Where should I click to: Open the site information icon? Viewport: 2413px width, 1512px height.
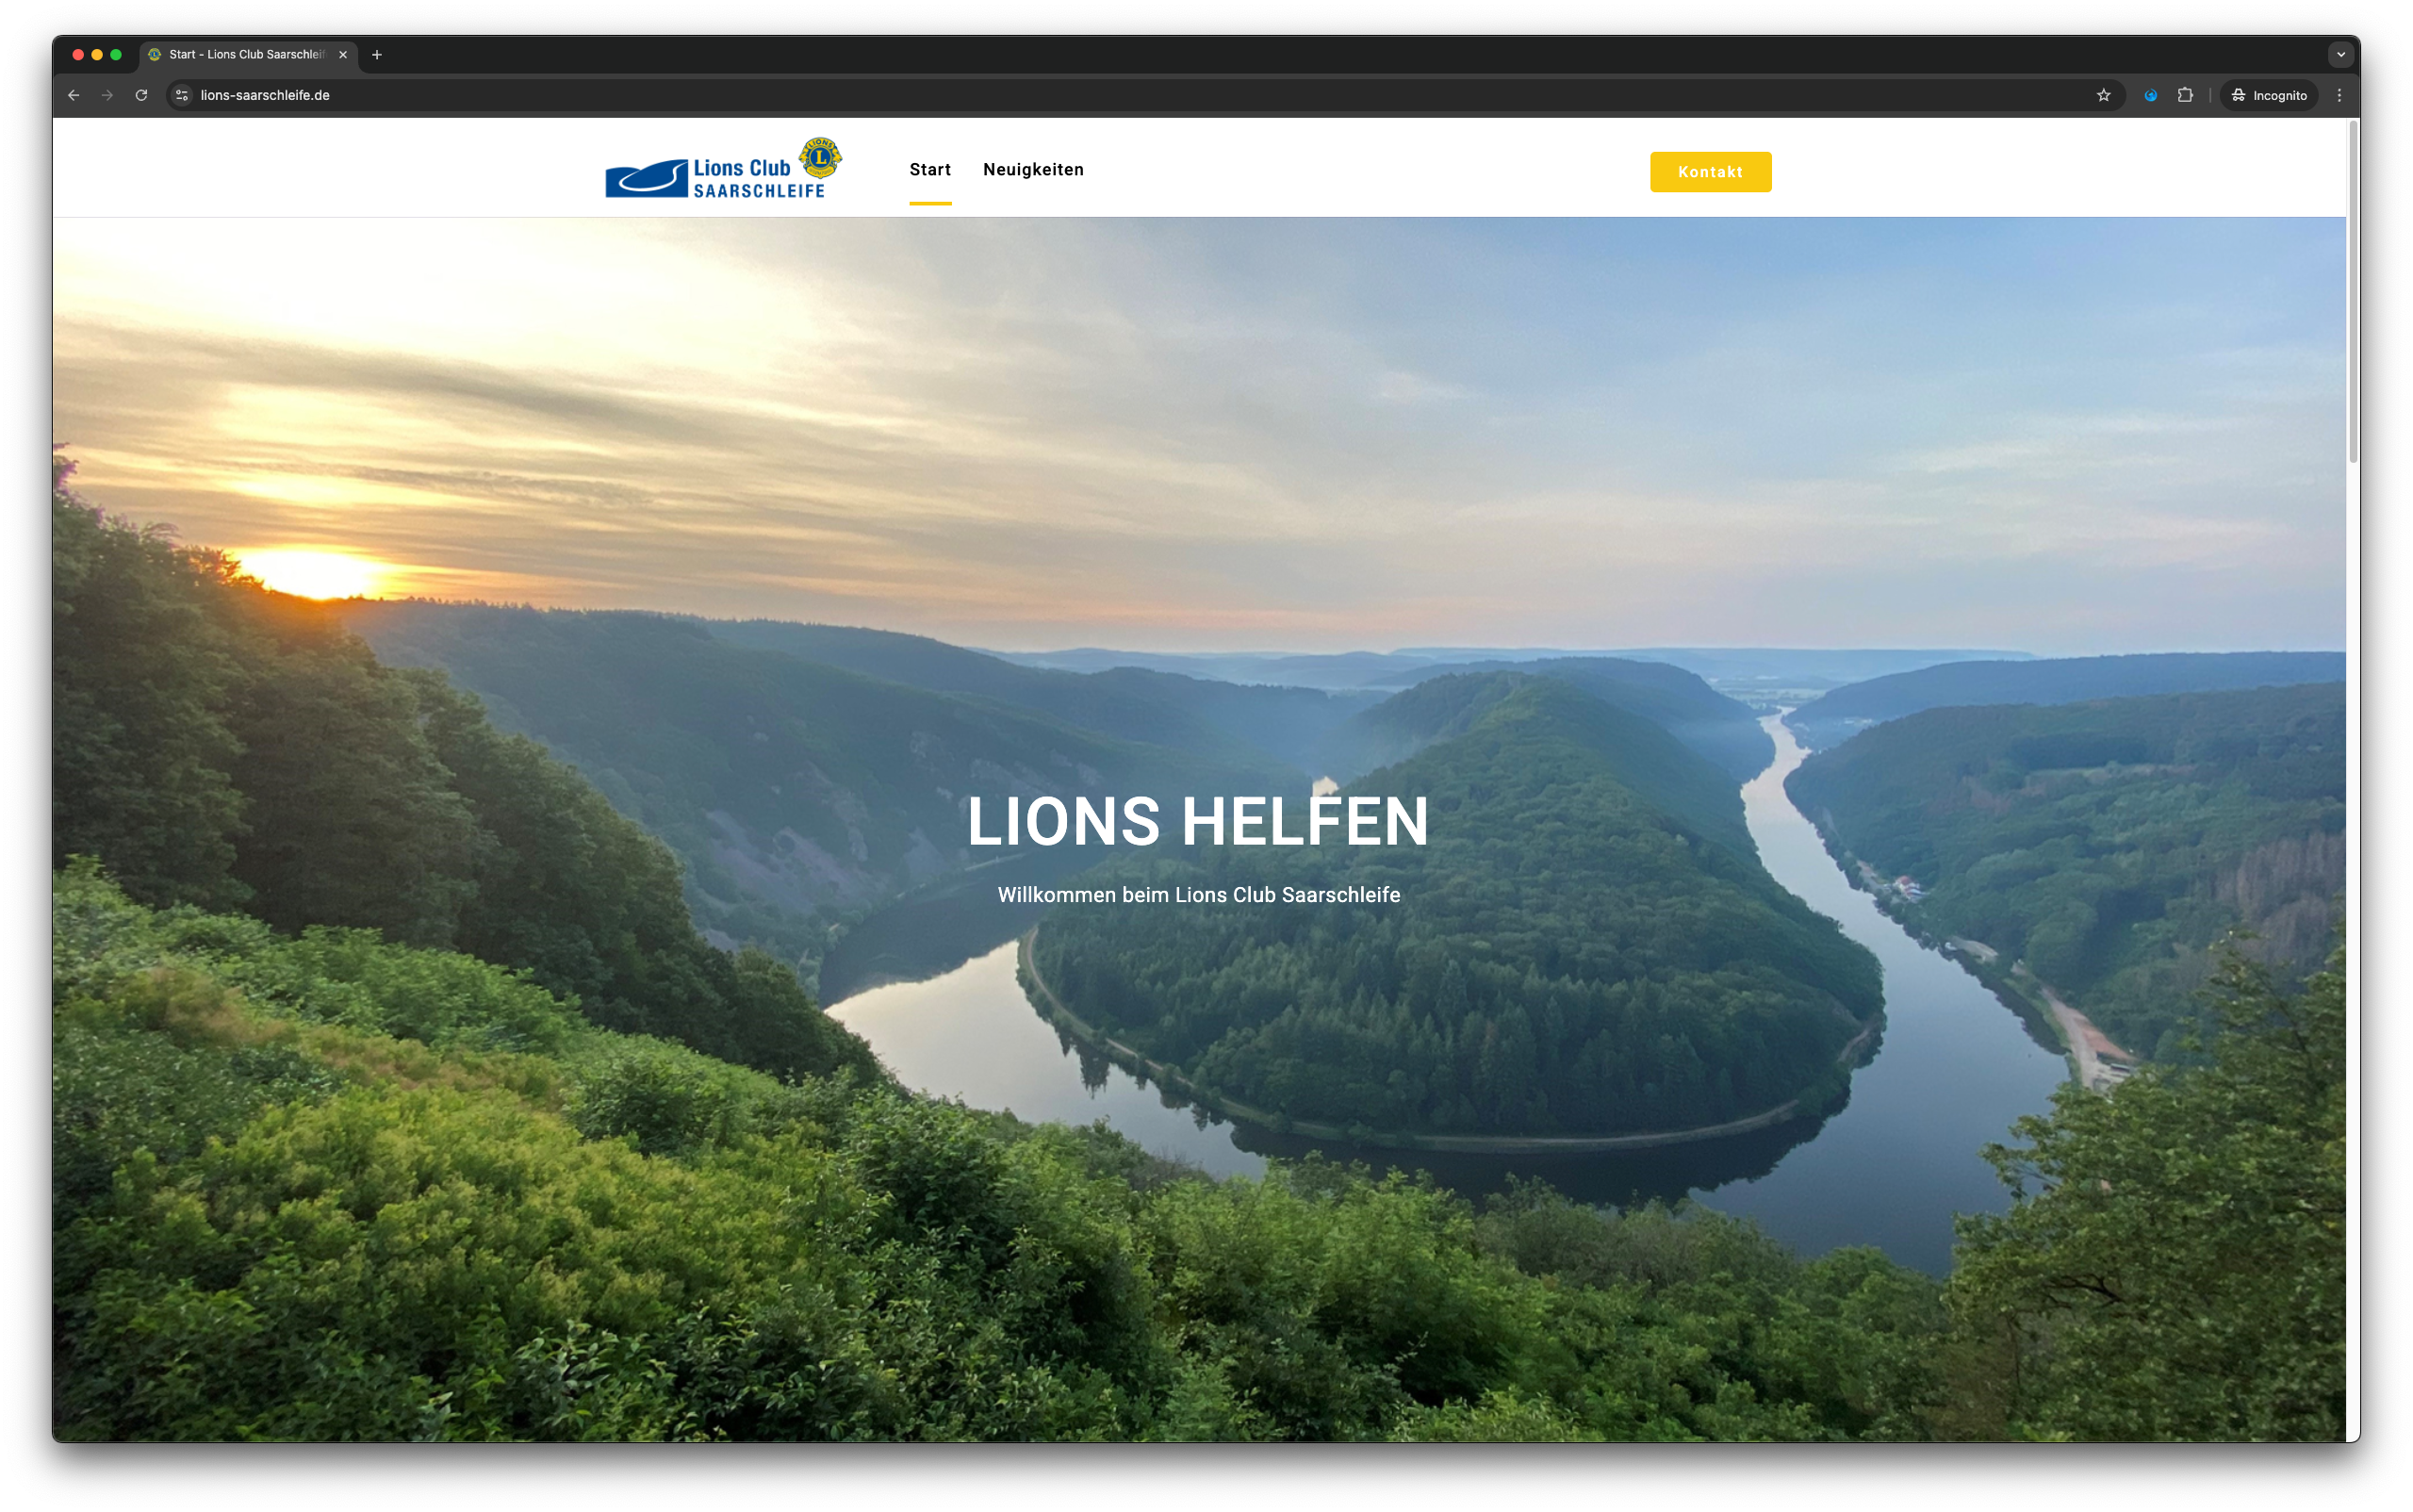pyautogui.click(x=182, y=95)
